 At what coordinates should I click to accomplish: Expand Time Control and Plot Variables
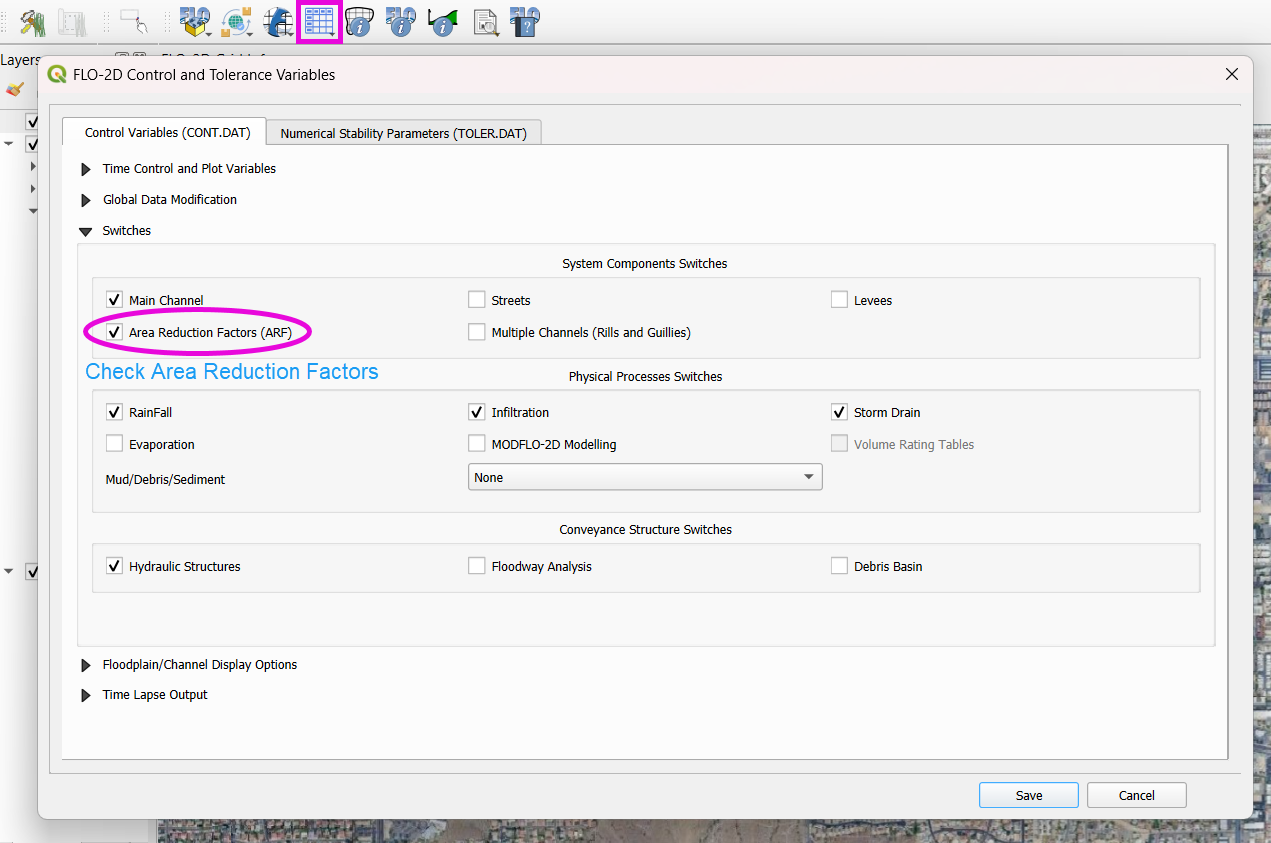(86, 169)
